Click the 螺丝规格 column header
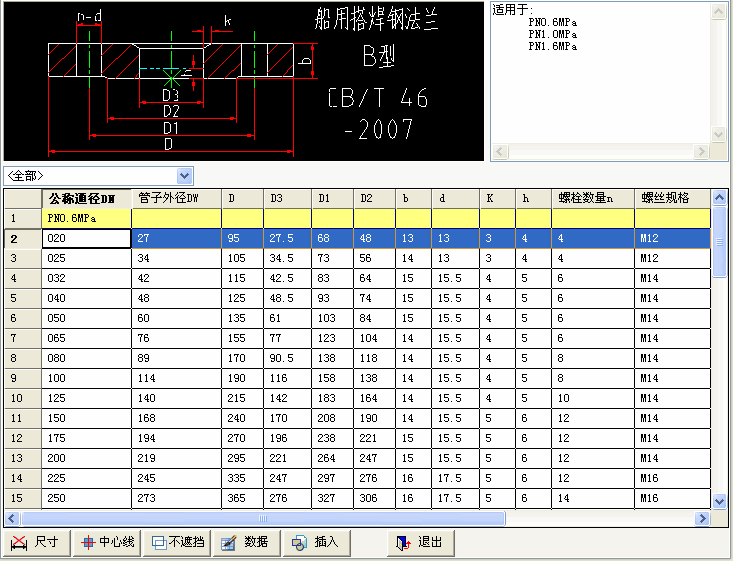The height and width of the screenshot is (561, 733). tap(671, 198)
